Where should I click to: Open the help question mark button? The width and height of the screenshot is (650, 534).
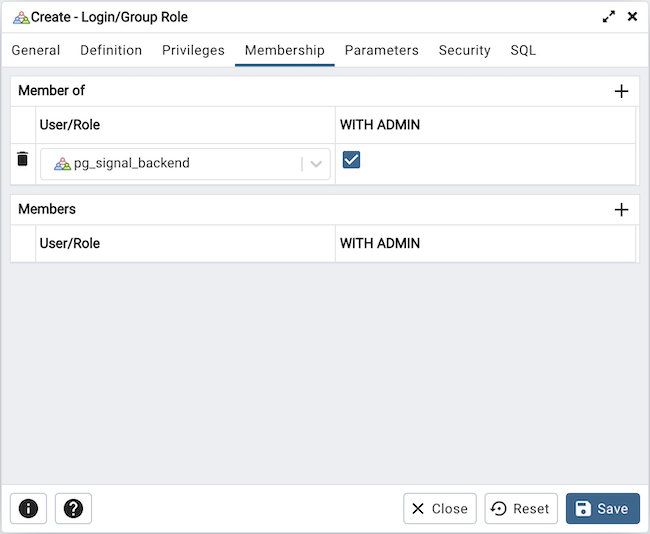point(73,508)
